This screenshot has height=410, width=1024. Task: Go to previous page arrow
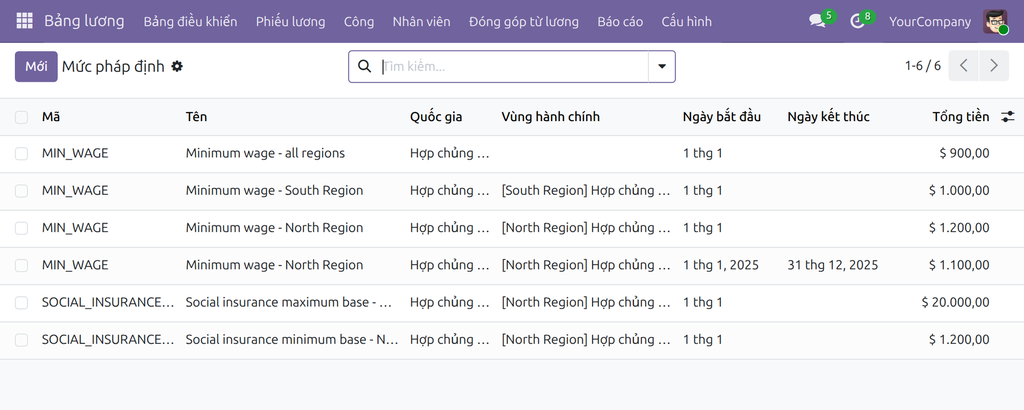963,66
